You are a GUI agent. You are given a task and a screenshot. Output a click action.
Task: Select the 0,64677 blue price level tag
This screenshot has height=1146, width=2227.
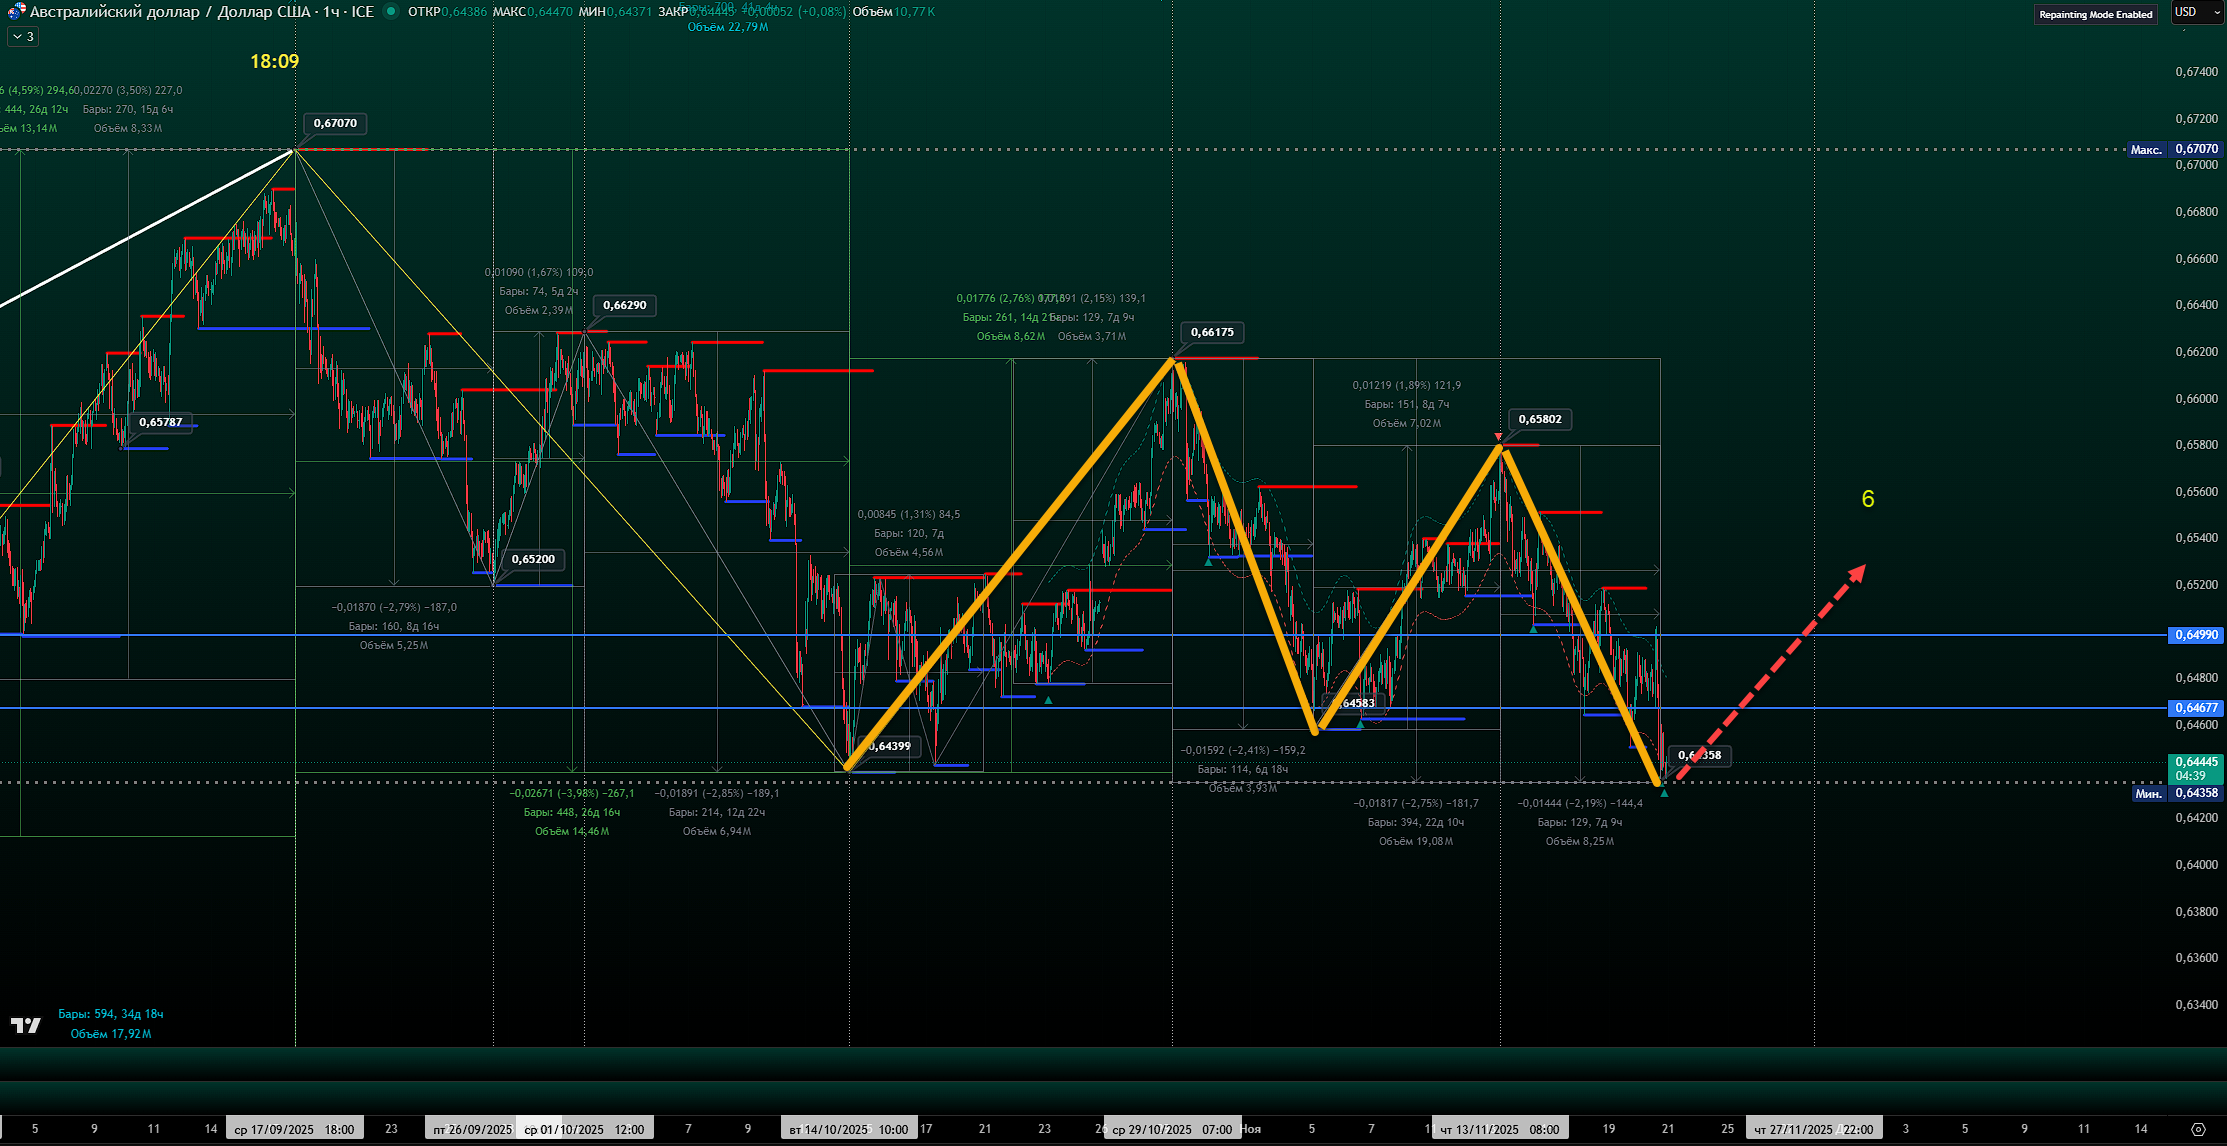point(2195,708)
